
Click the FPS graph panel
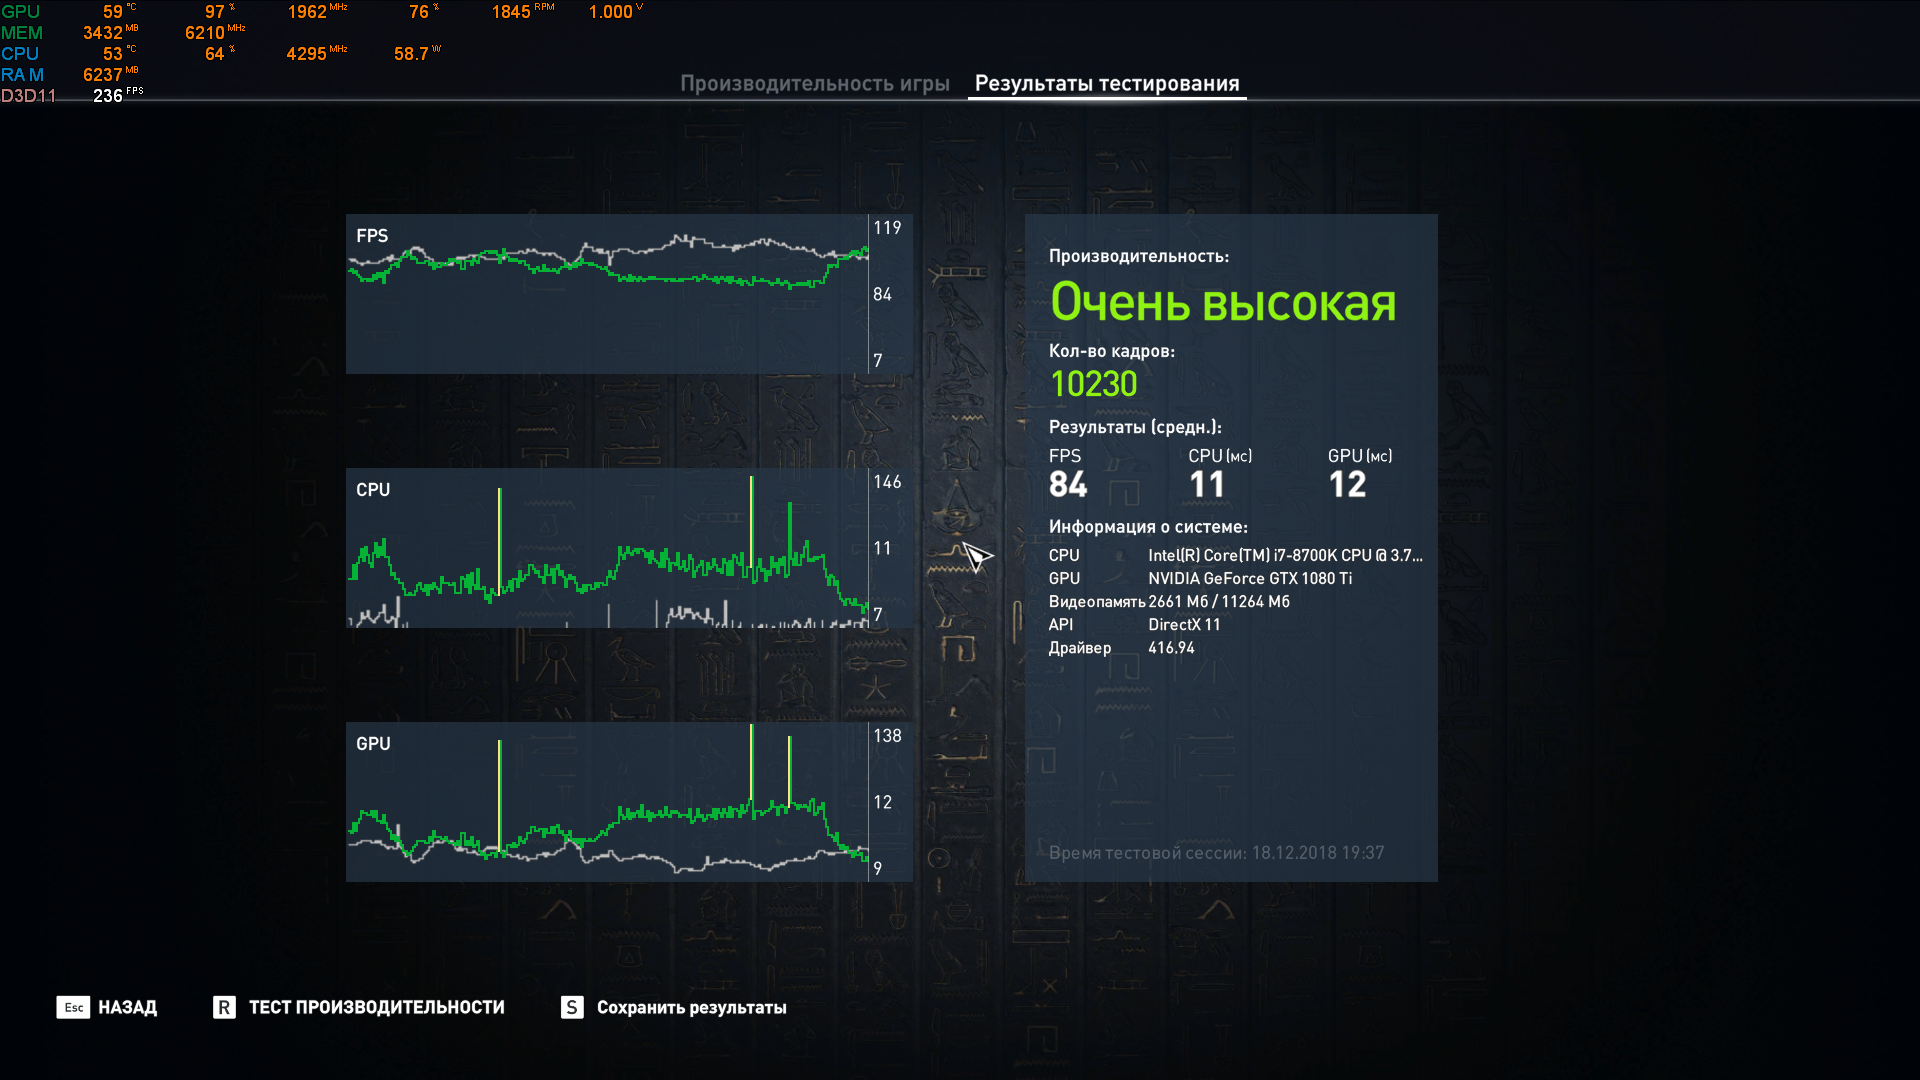coord(607,294)
